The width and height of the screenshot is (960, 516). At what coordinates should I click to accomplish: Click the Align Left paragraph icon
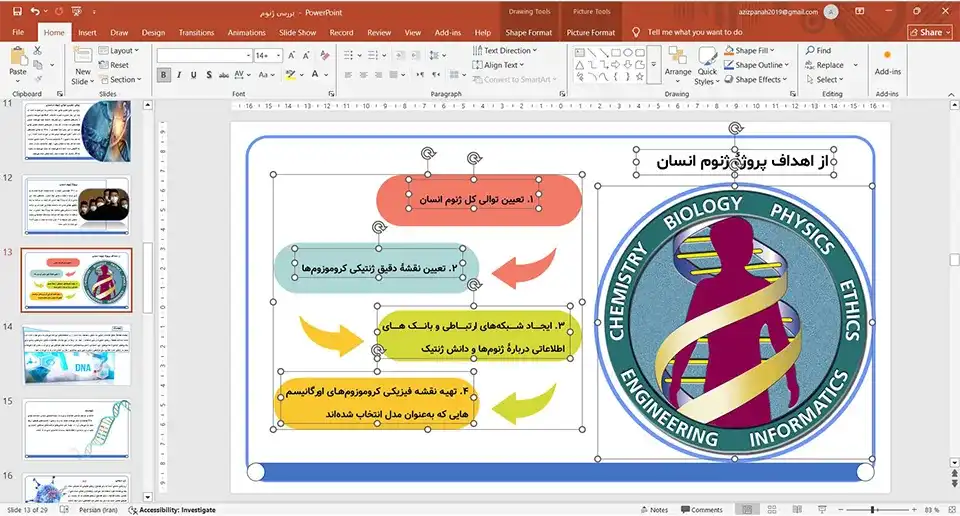348,75
